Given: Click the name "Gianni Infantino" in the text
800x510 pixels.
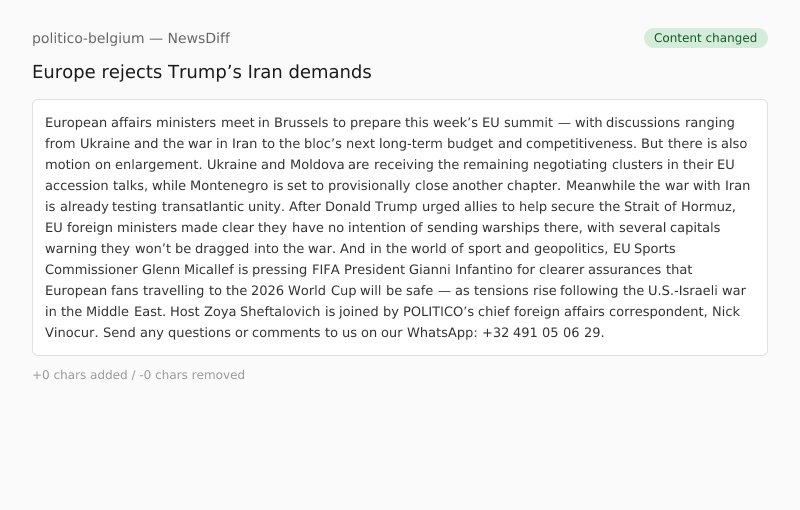Looking at the screenshot, I should point(463,269).
